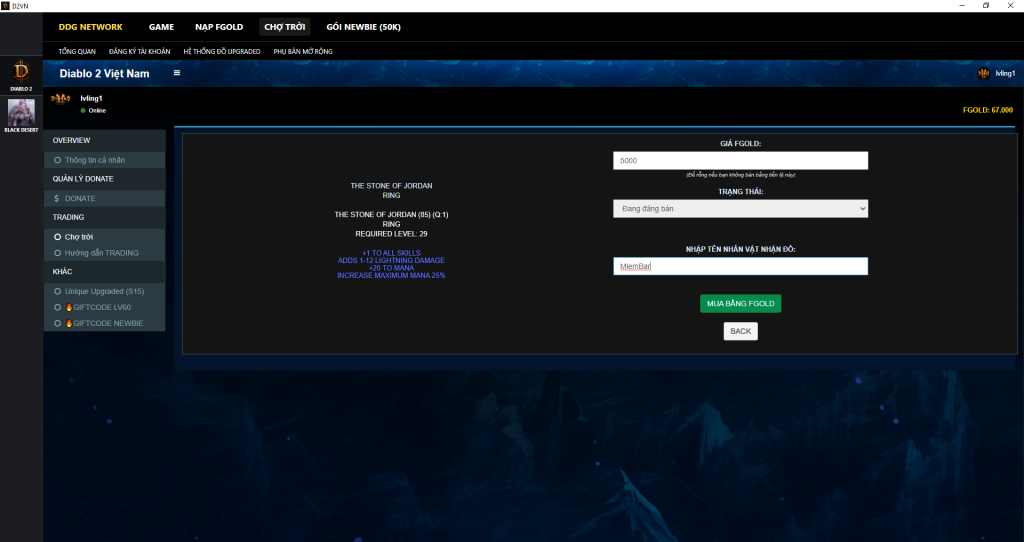
Task: Click lvling1 username at top right
Action: (x=1005, y=73)
